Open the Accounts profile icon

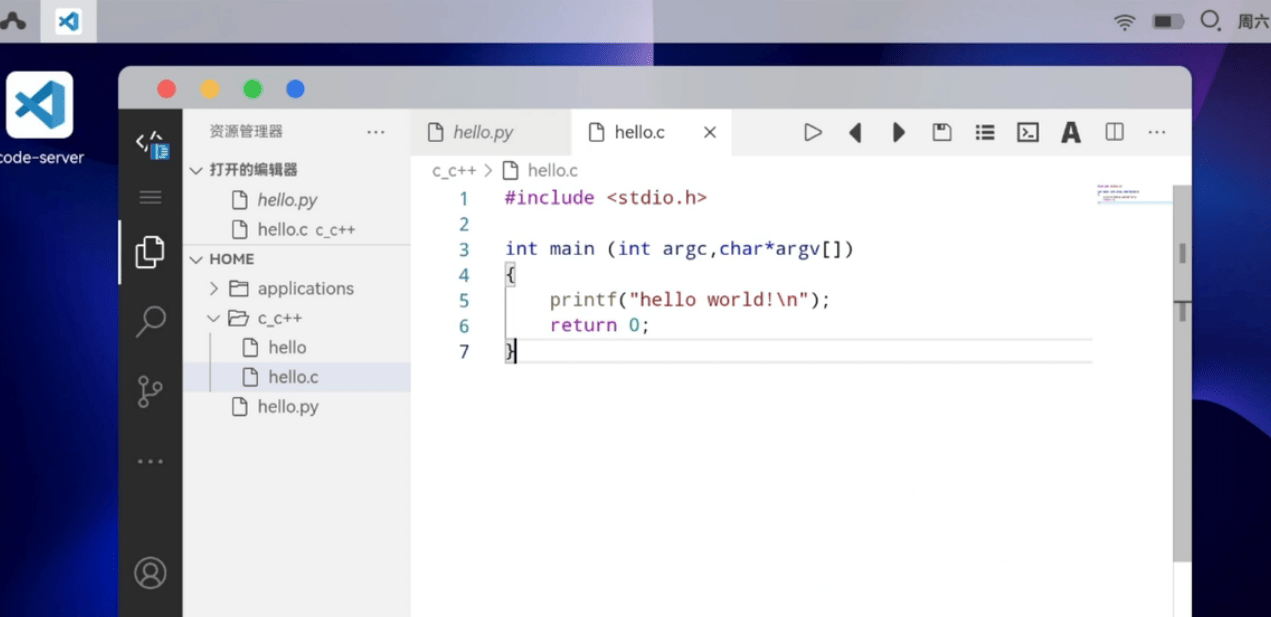coord(150,573)
